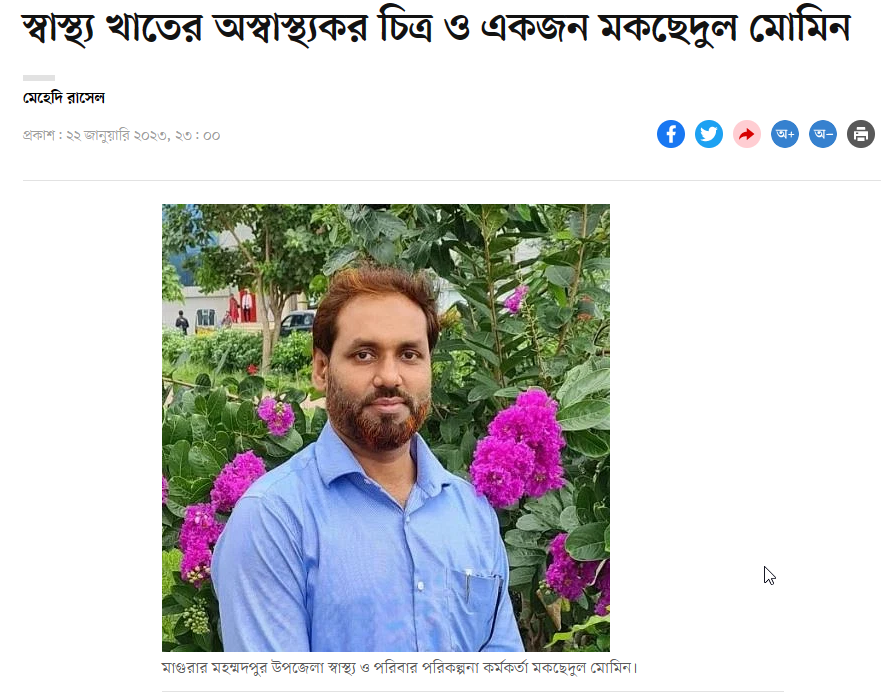Open the article photo of the man

(x=385, y=428)
